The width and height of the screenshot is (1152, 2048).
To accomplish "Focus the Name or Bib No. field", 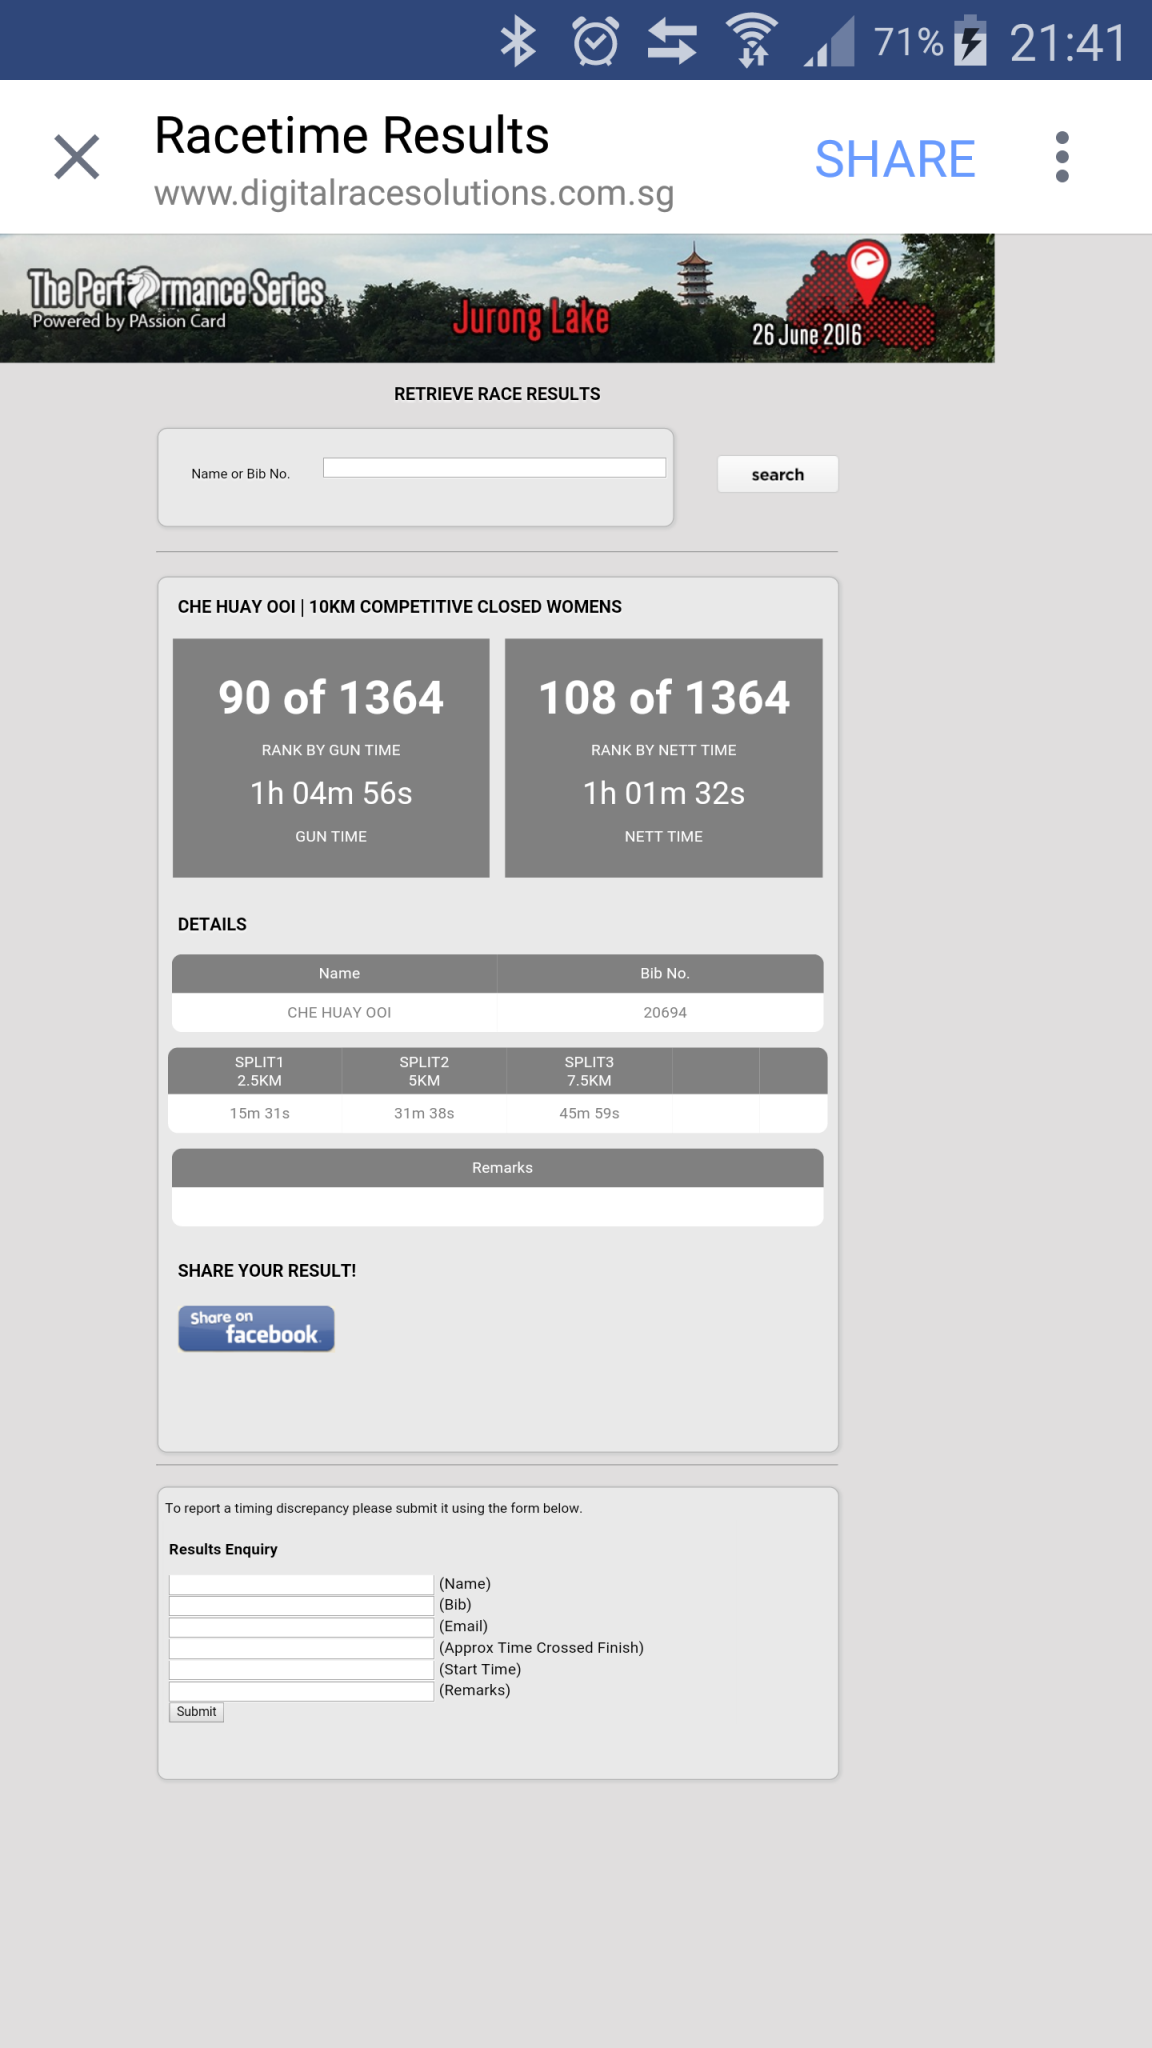I will click(x=494, y=468).
